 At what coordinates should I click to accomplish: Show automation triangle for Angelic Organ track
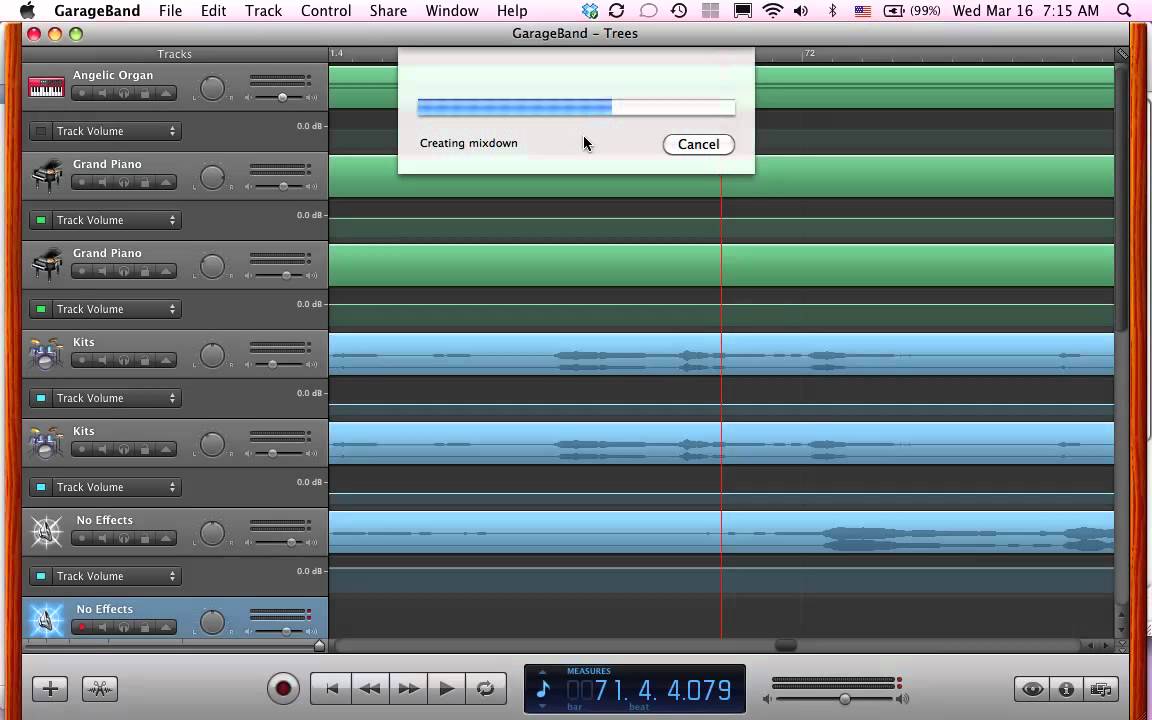[x=166, y=93]
